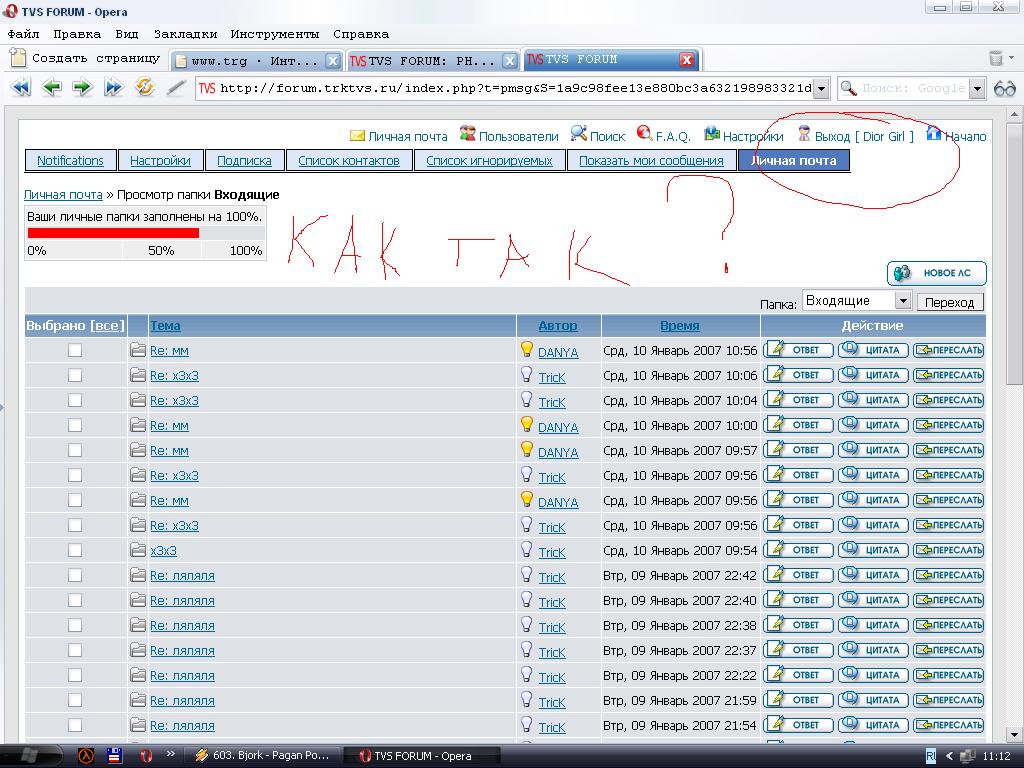
Task: Click the Half-Life icon in the taskbar
Action: coord(86,755)
